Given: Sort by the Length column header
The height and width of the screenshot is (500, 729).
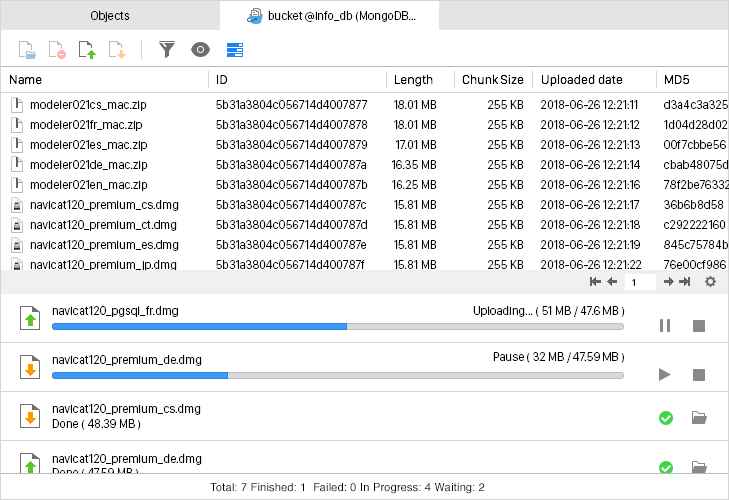Looking at the screenshot, I should (x=413, y=80).
